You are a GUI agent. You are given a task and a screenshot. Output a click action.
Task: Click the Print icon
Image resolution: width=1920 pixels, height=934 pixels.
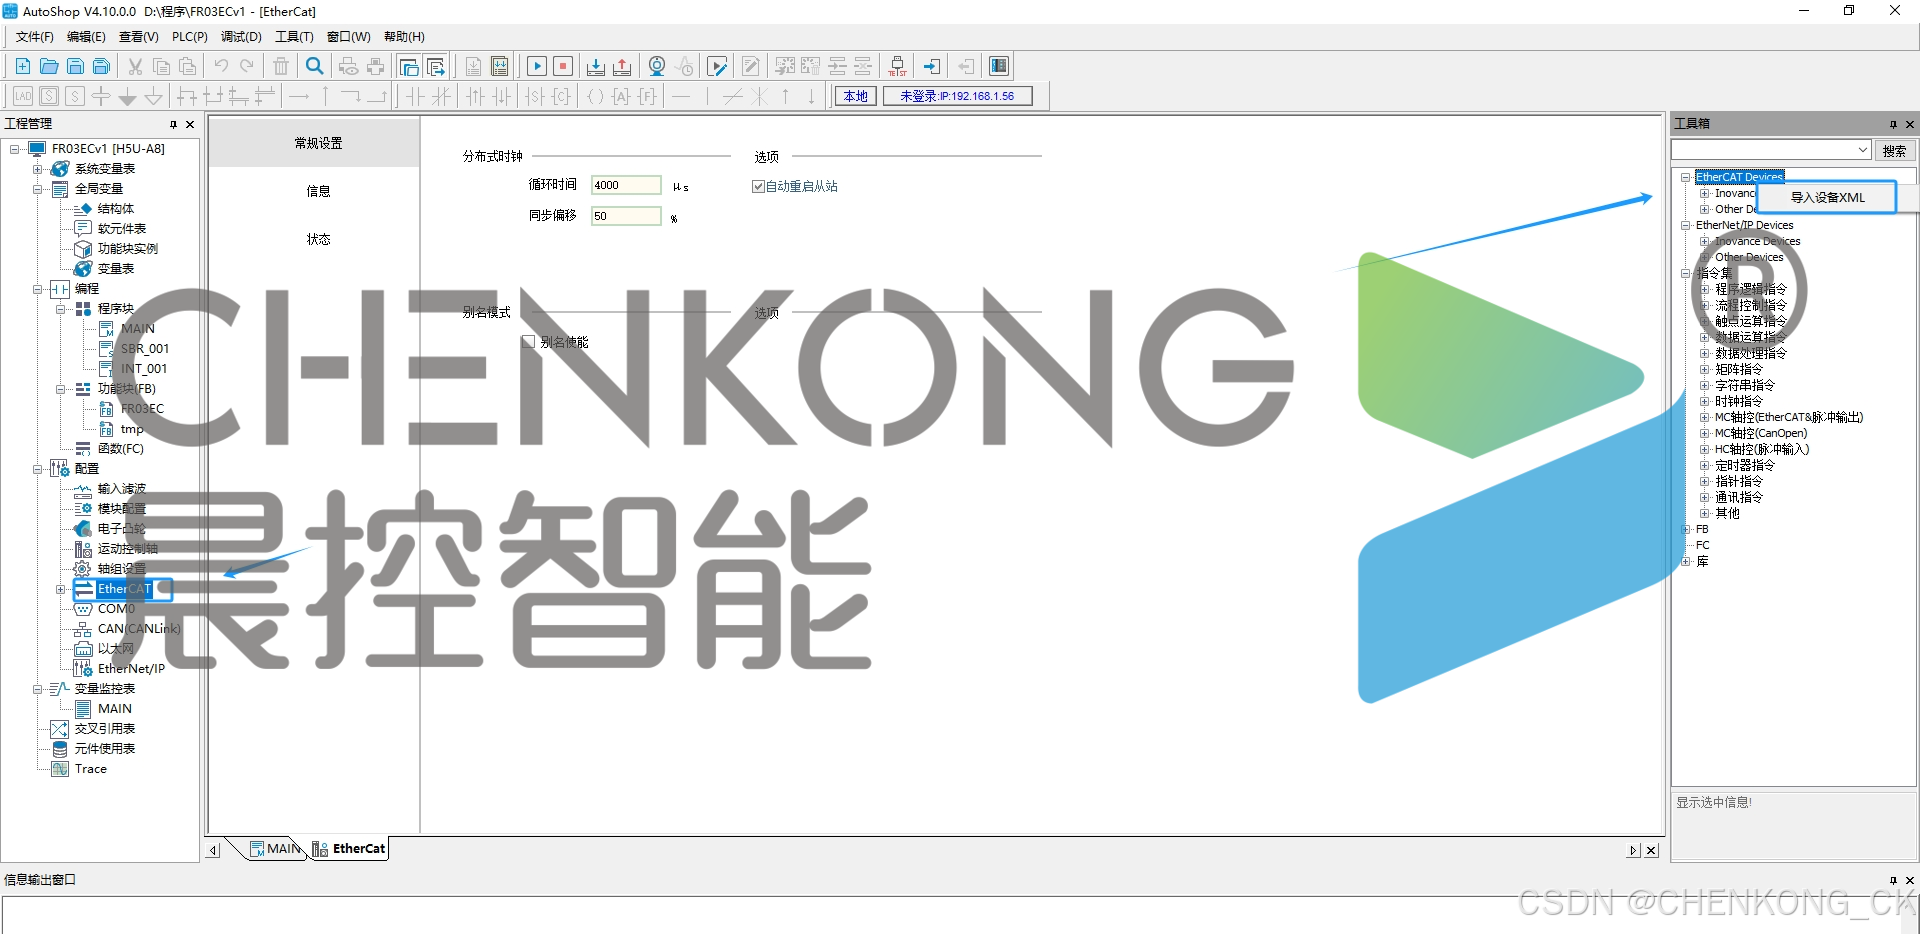(x=376, y=66)
